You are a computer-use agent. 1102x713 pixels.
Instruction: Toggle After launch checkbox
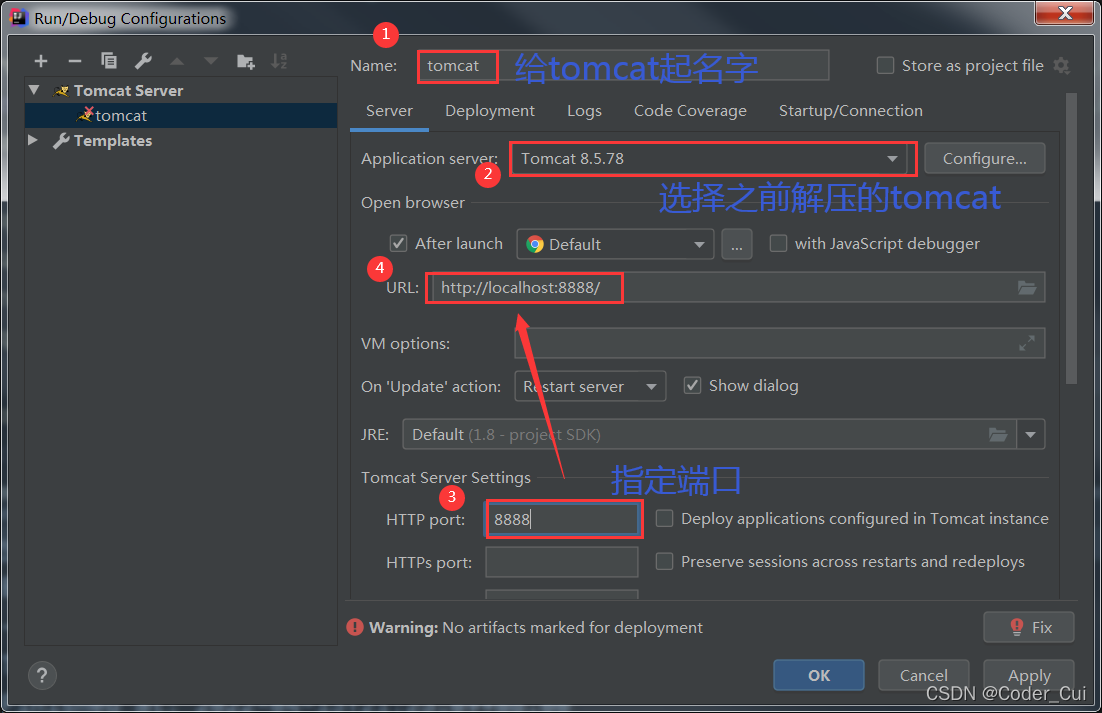coord(398,243)
